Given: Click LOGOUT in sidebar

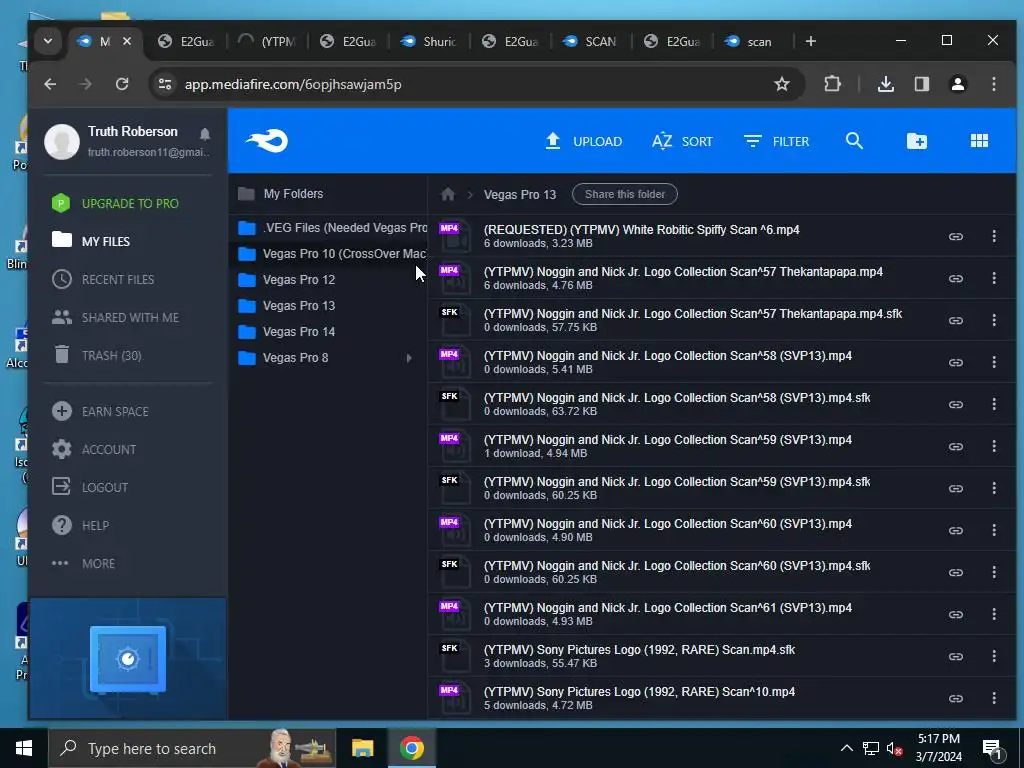Looking at the screenshot, I should click(x=90, y=487).
